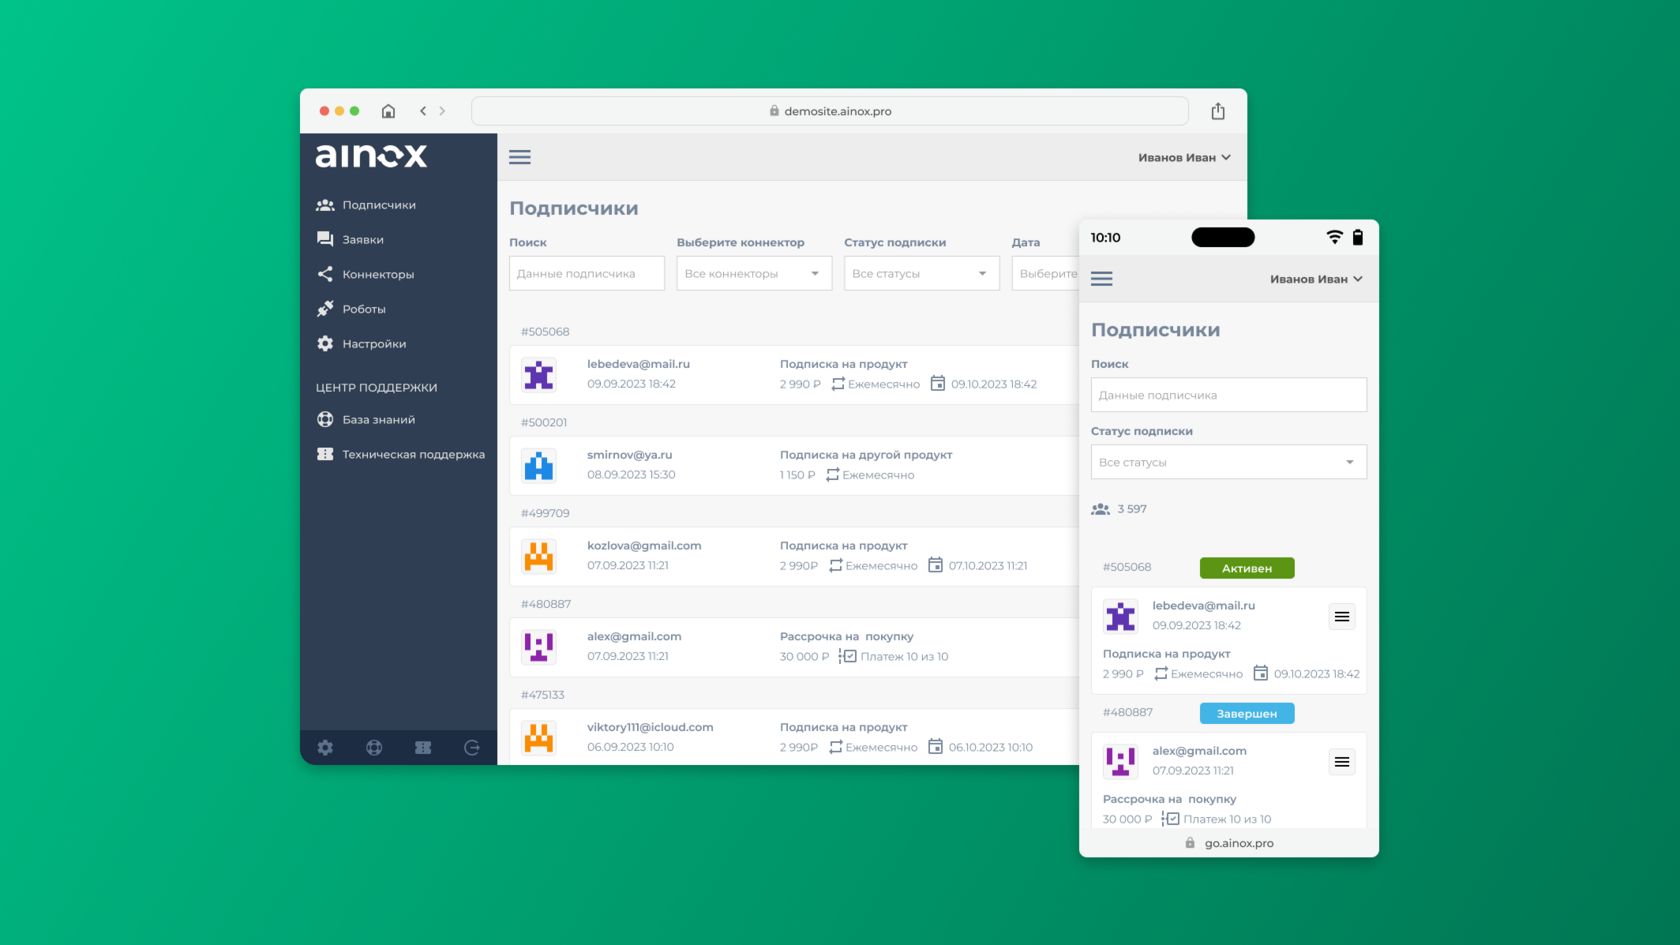The width and height of the screenshot is (1680, 945).
Task: Open row menu for lebedeva@mail.ru in mobile view
Action: (1342, 617)
